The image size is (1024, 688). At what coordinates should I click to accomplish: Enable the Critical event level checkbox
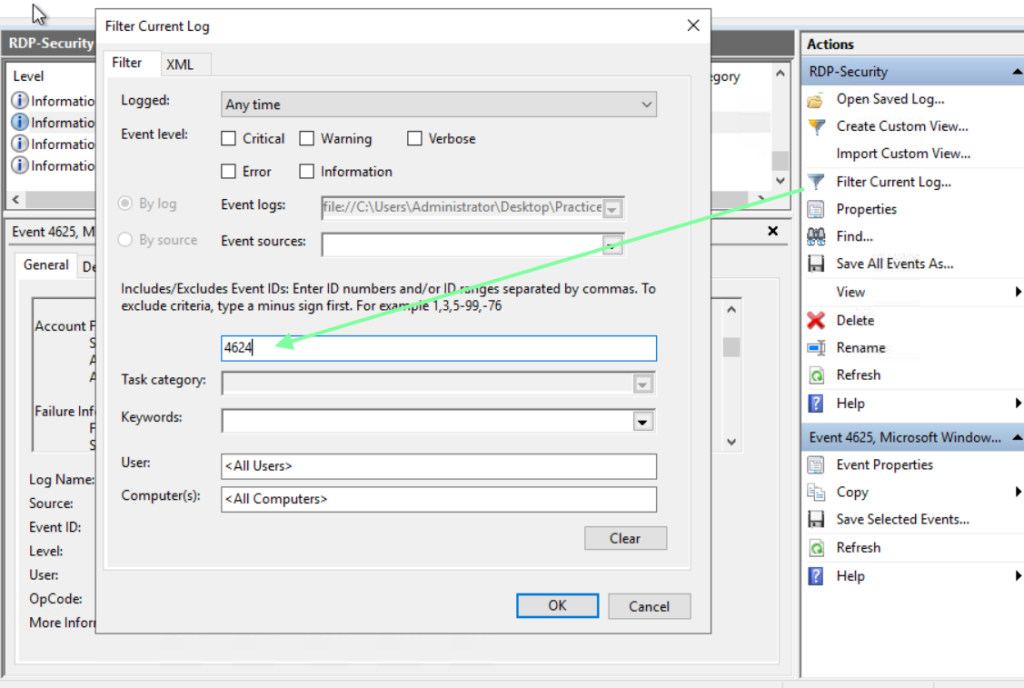click(229, 139)
